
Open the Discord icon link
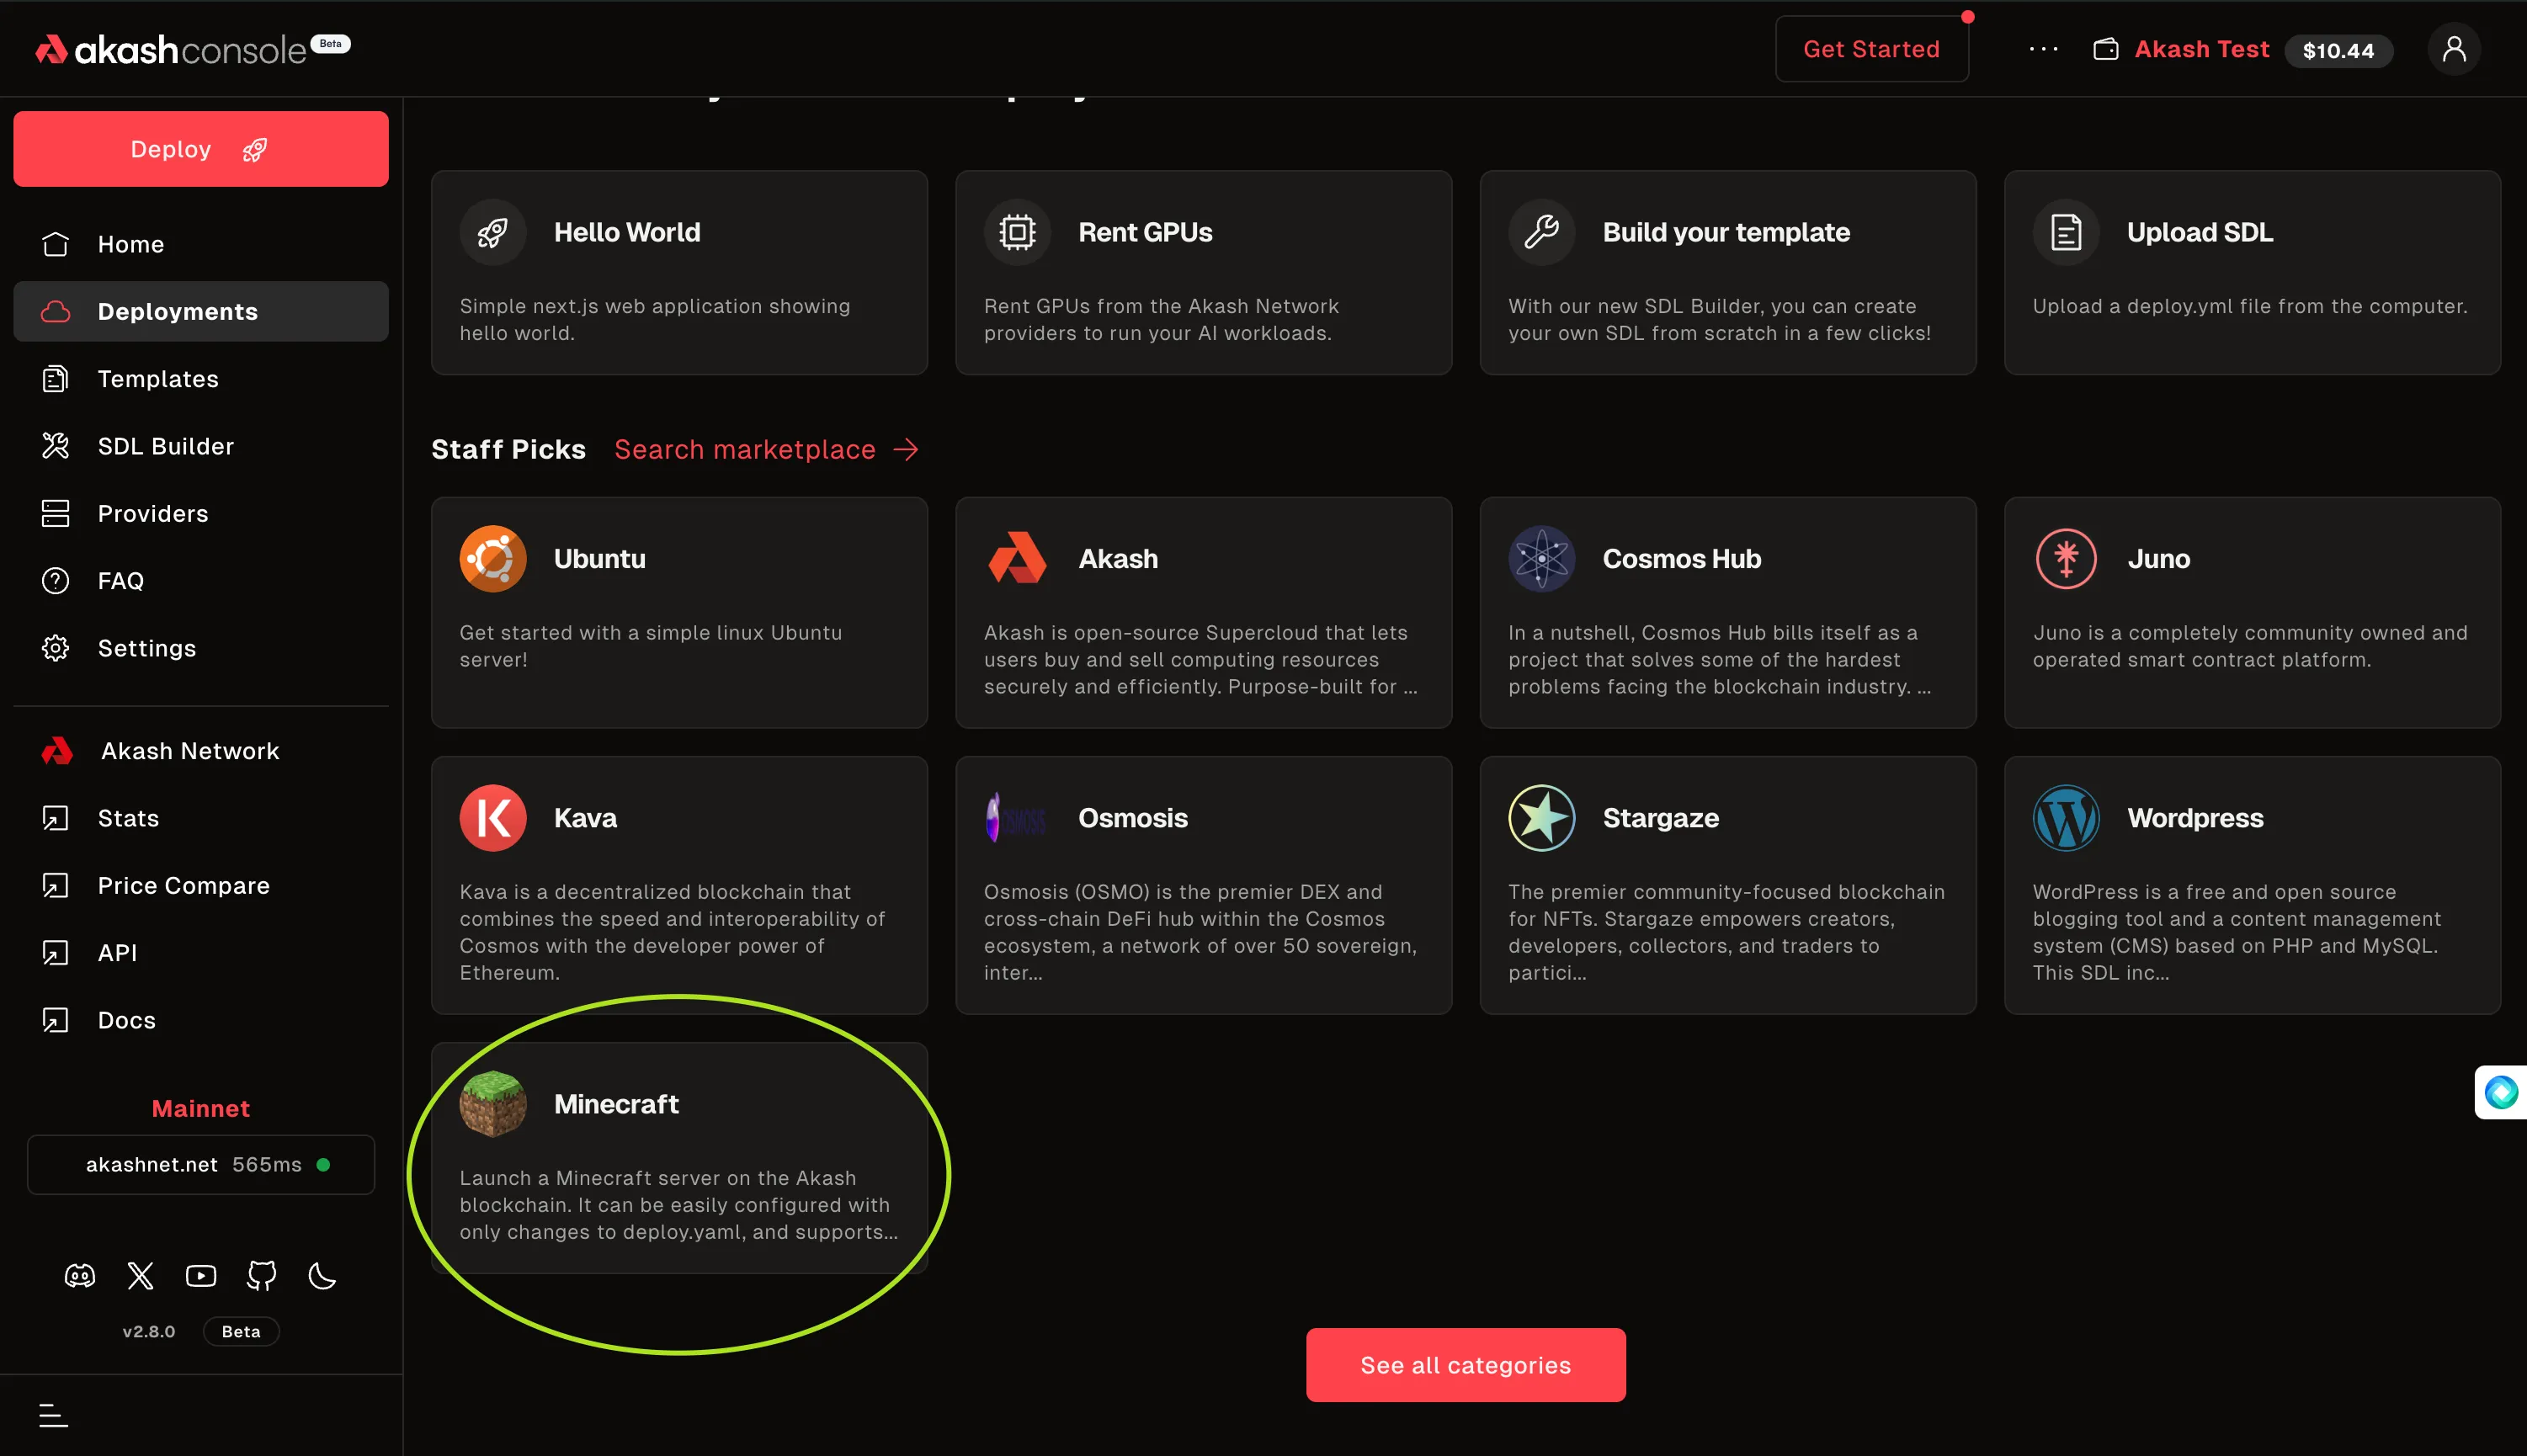[x=80, y=1276]
